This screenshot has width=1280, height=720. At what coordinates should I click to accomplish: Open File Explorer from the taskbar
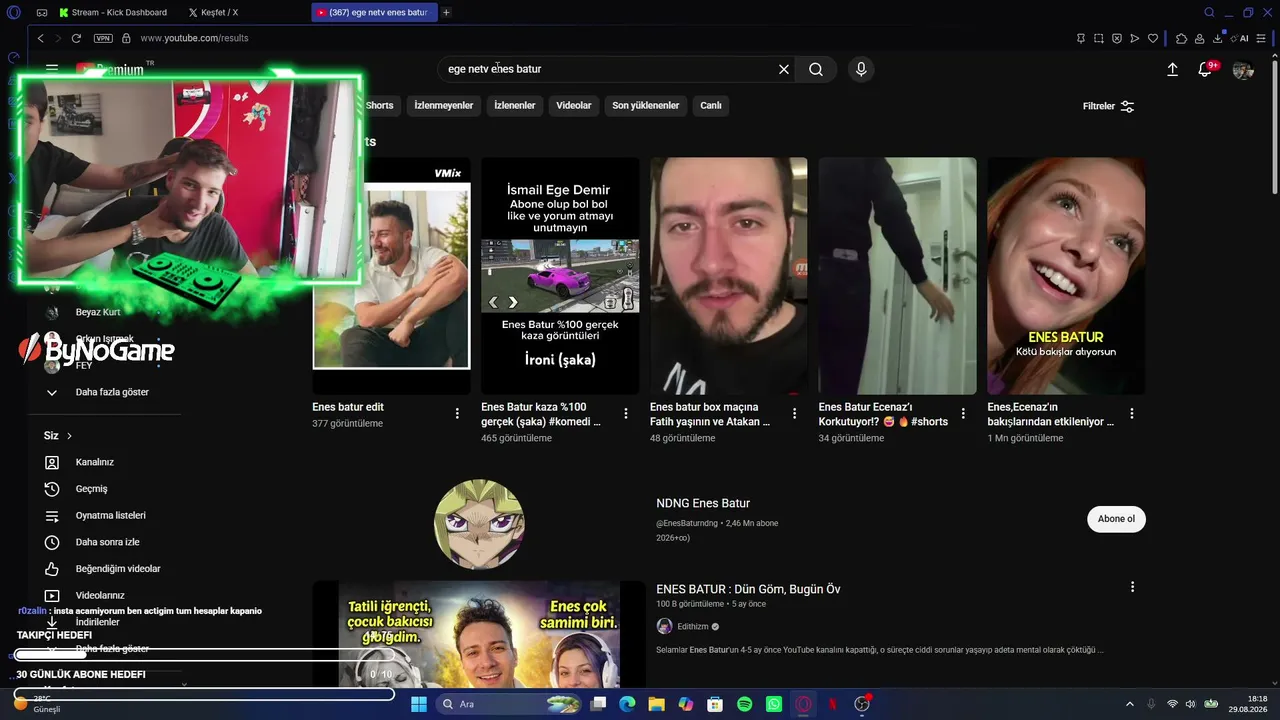(656, 704)
